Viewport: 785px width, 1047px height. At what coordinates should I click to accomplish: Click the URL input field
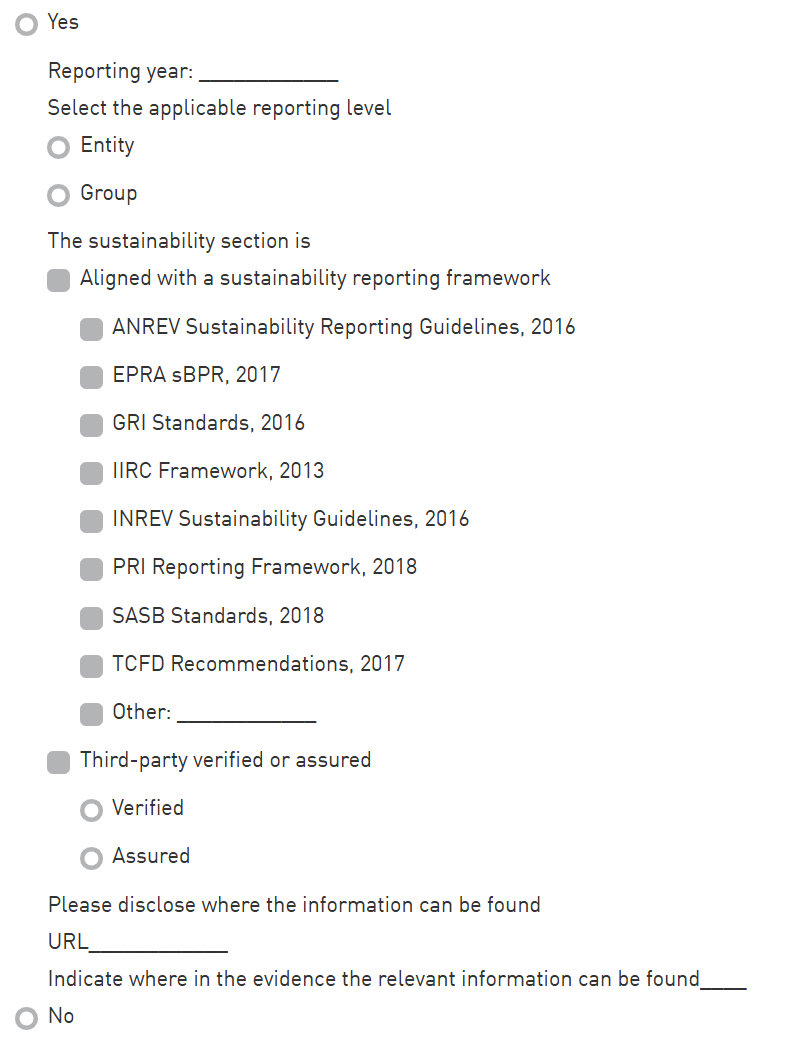[x=158, y=943]
